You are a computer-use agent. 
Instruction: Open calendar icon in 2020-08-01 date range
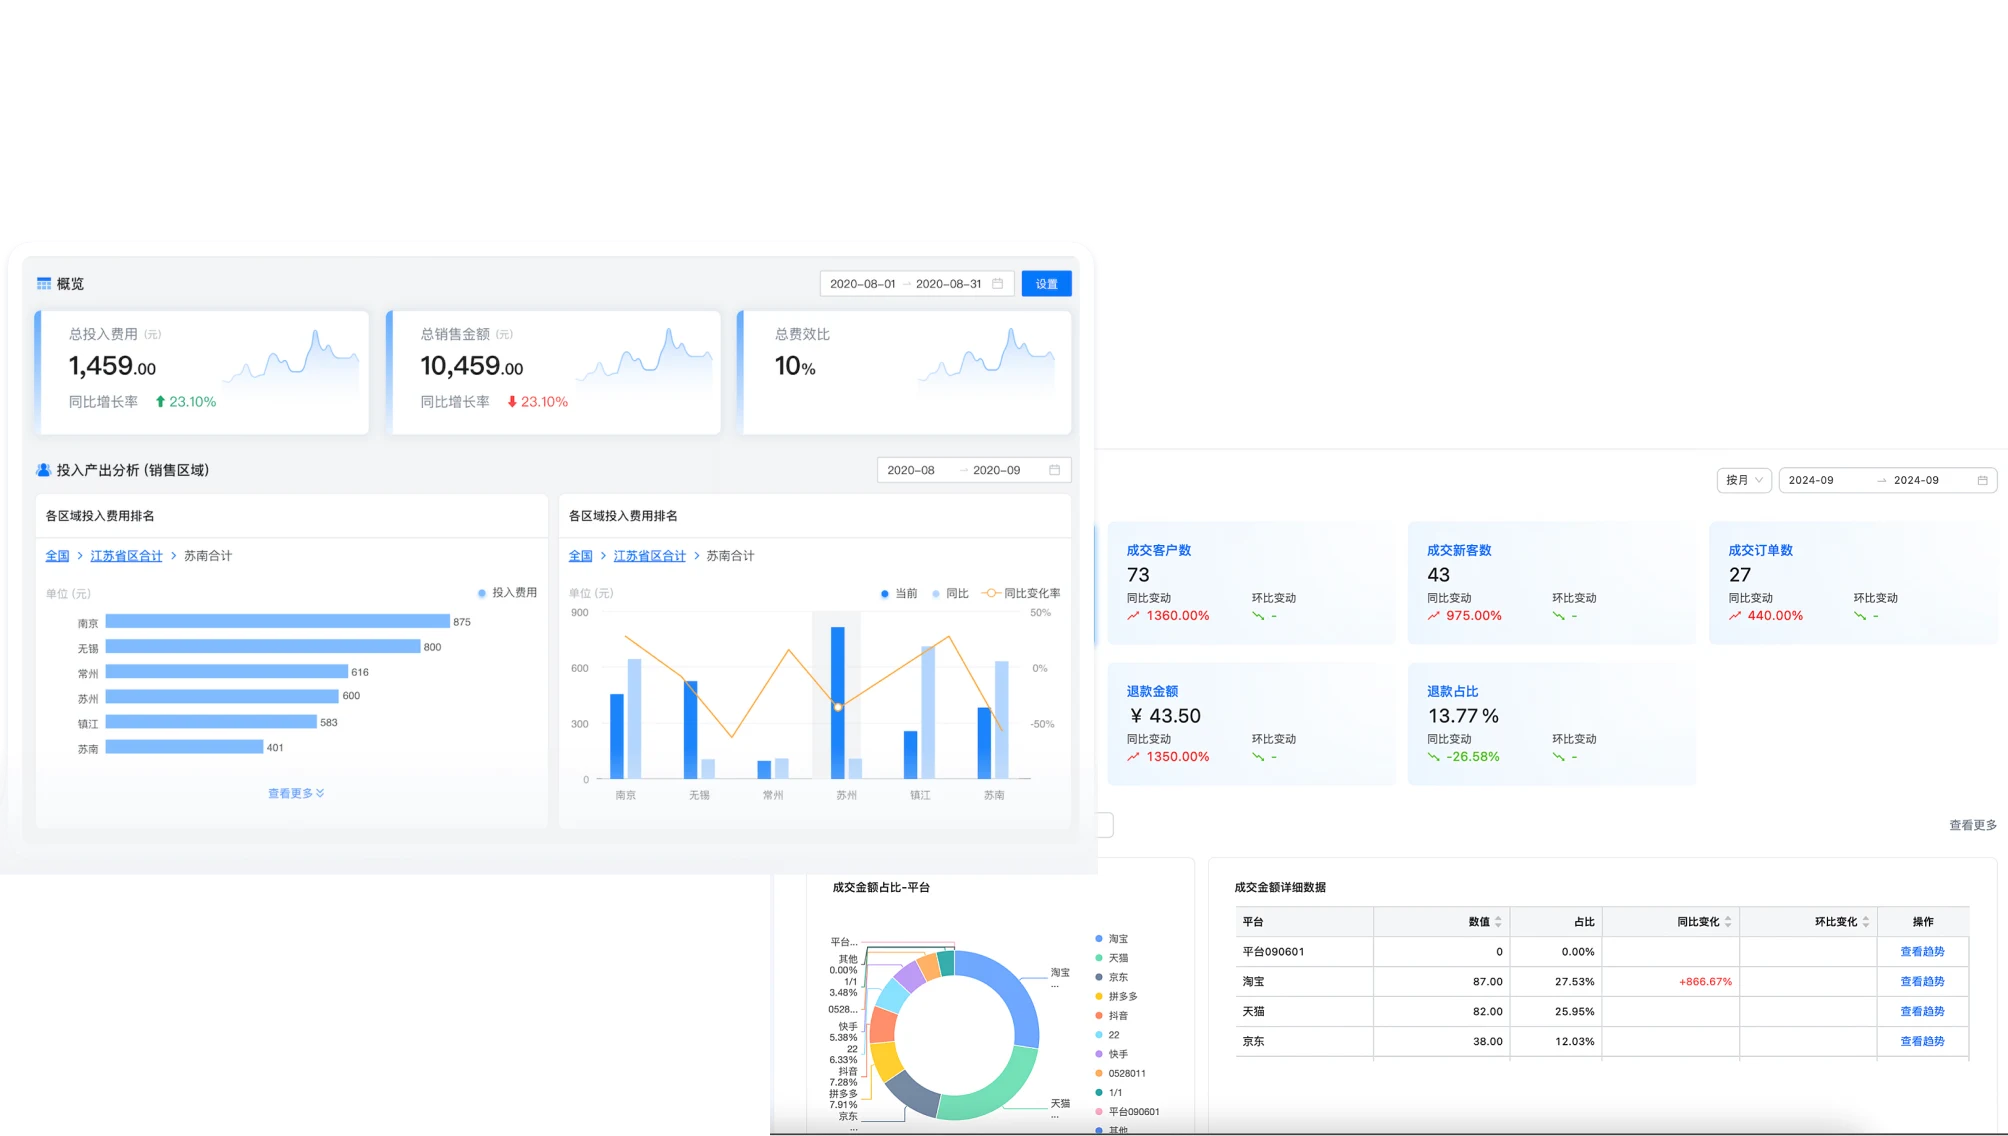997,284
